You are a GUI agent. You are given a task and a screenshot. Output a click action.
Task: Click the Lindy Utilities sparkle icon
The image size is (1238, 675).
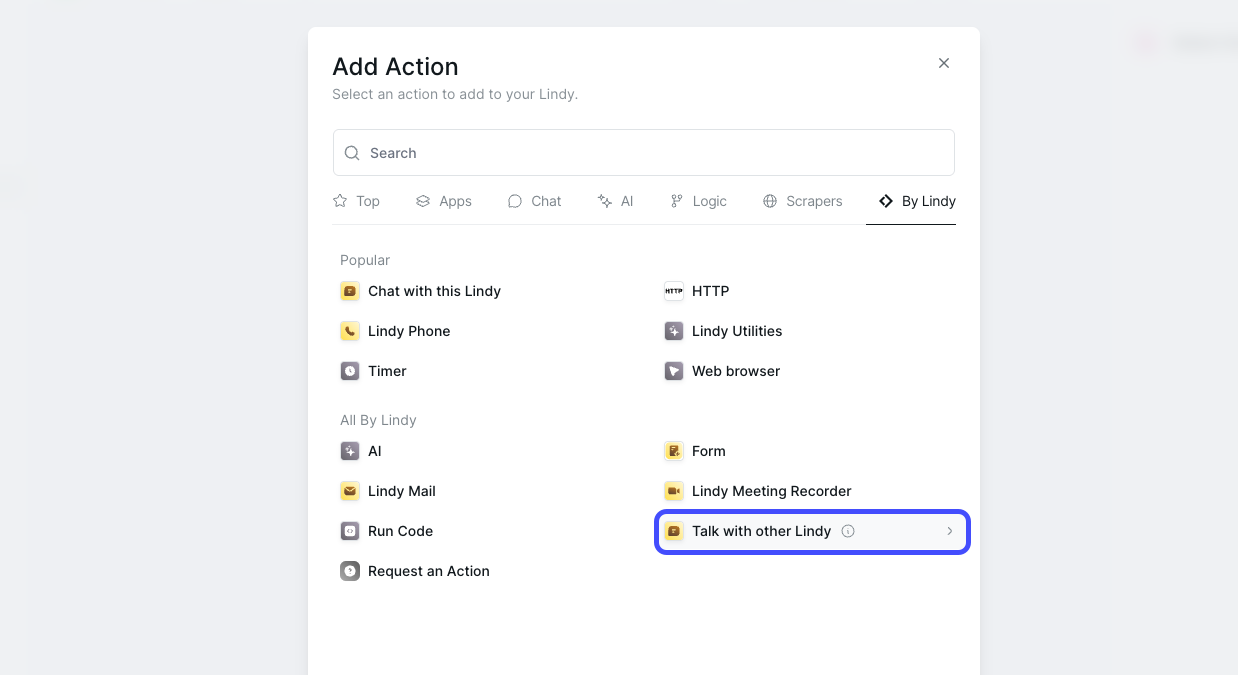click(x=674, y=331)
